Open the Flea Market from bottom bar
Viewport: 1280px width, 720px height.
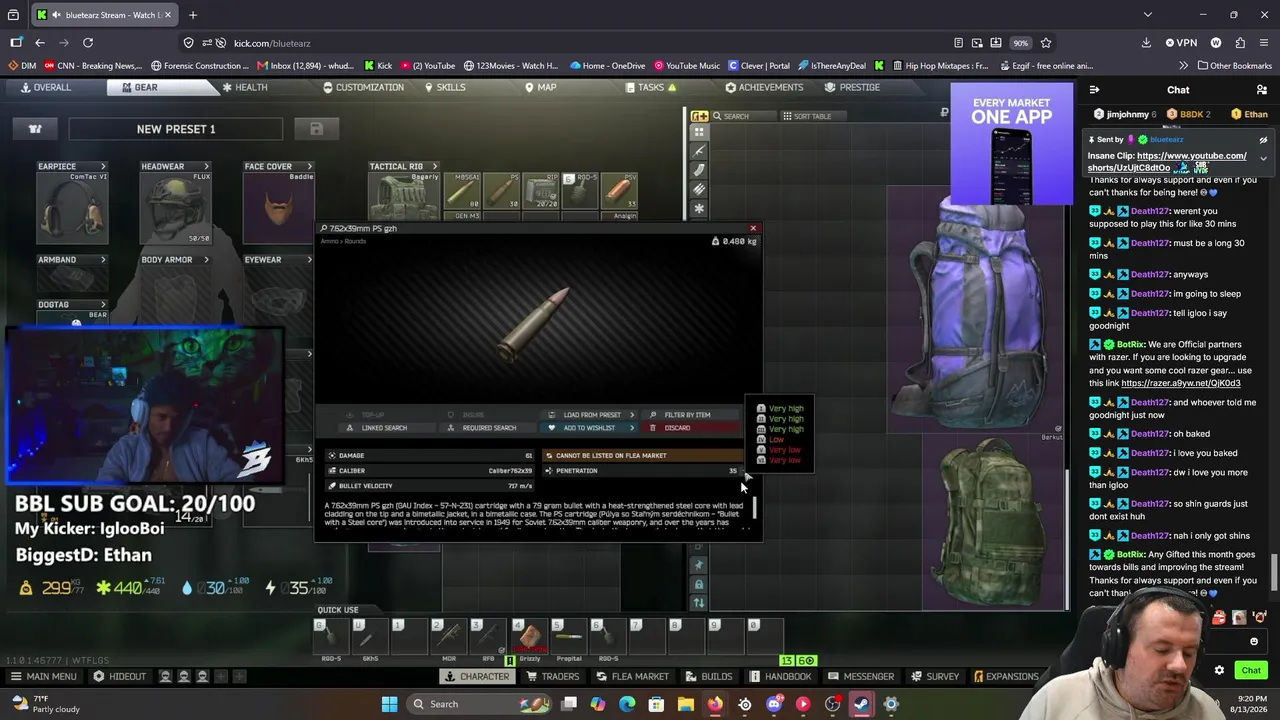[x=632, y=677]
